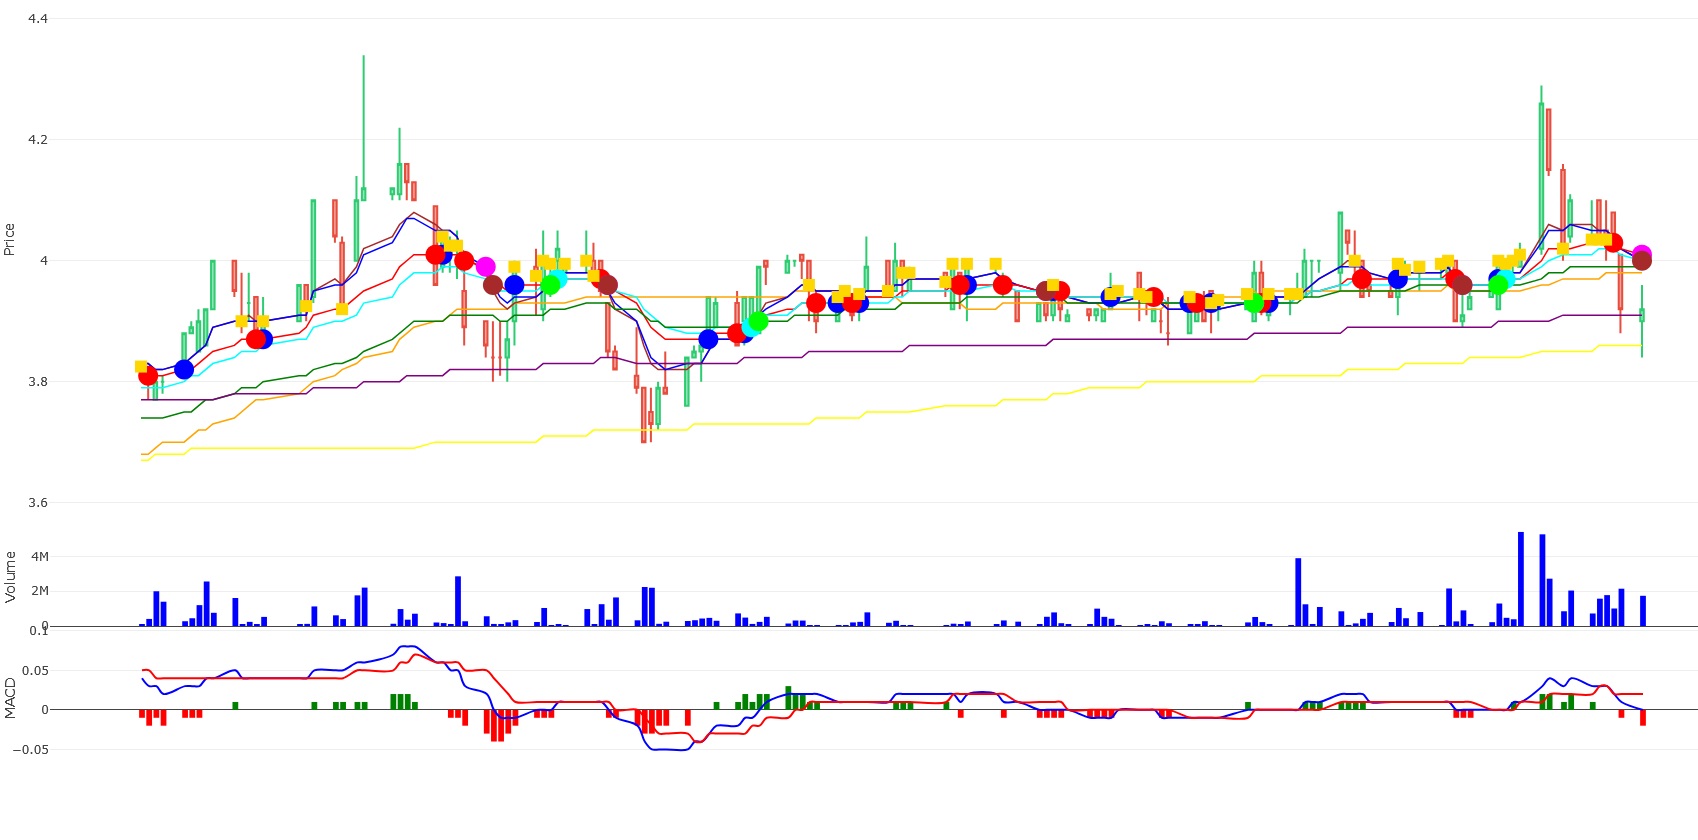Click the 4M volume axis label
1698x840 pixels.
click(40, 557)
